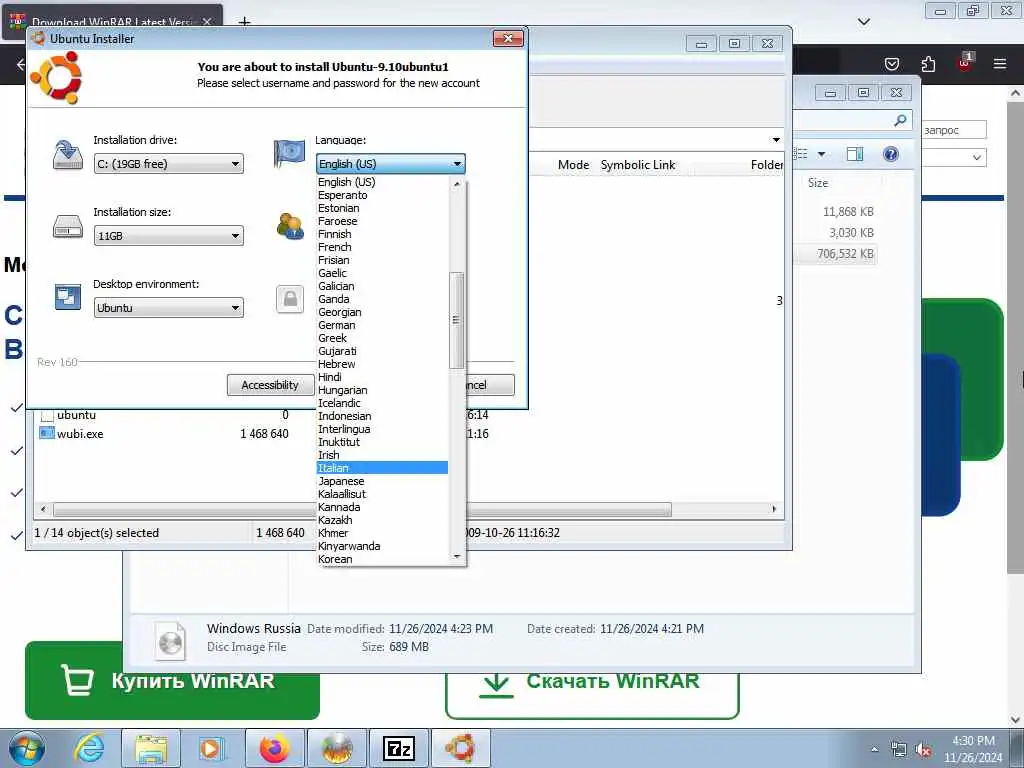Open Firefox list all tabs chevron
Screen dimensions: 1024x768
864,22
